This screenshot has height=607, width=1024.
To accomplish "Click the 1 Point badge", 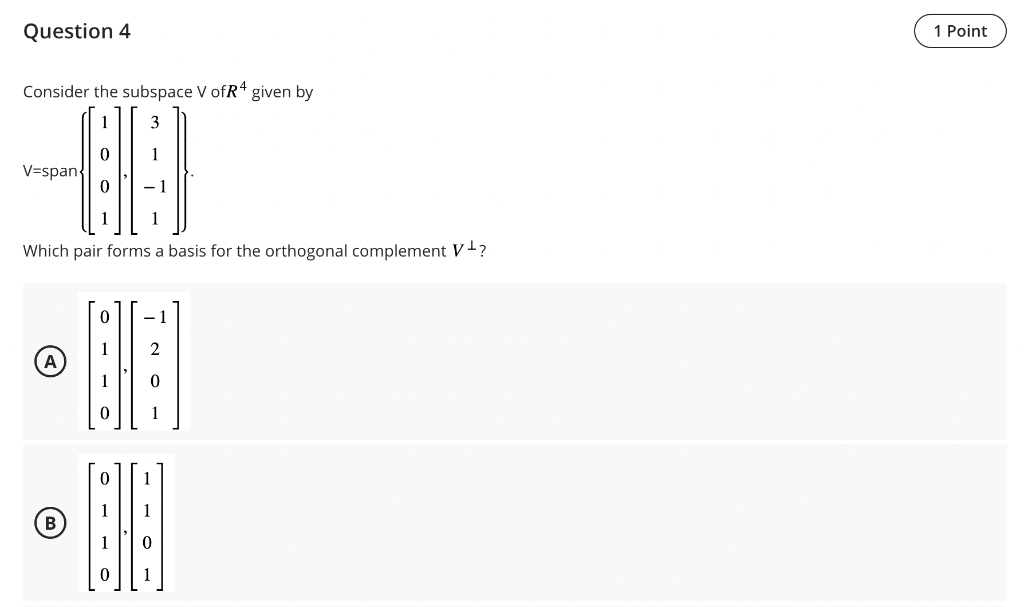I will (959, 31).
